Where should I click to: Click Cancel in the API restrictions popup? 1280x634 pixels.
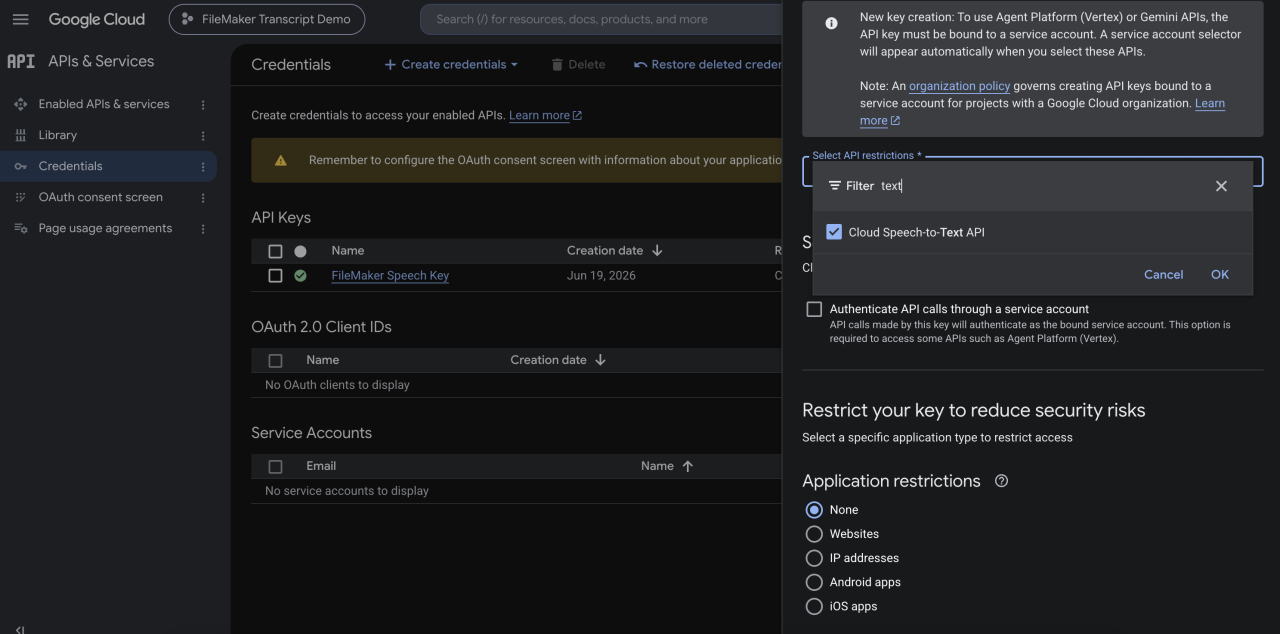pyautogui.click(x=1164, y=274)
